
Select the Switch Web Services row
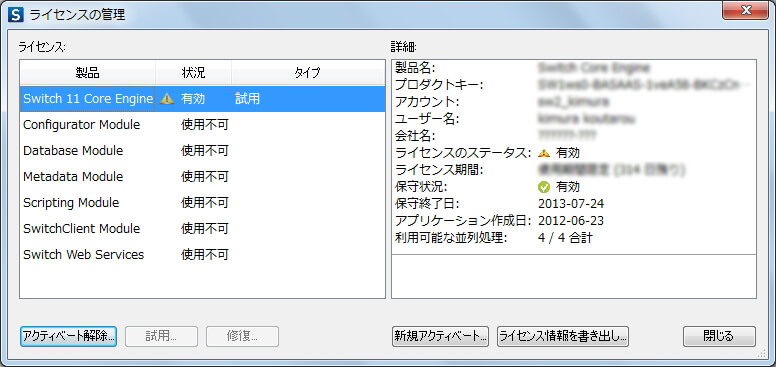[x=202, y=255]
